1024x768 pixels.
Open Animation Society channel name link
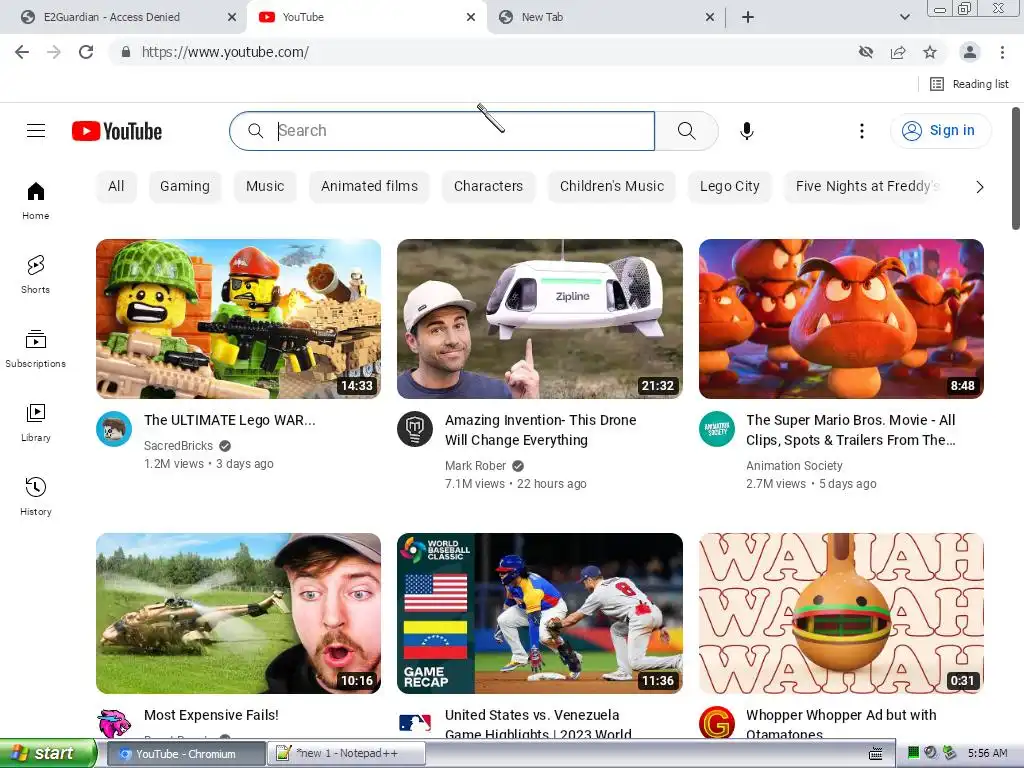point(794,466)
